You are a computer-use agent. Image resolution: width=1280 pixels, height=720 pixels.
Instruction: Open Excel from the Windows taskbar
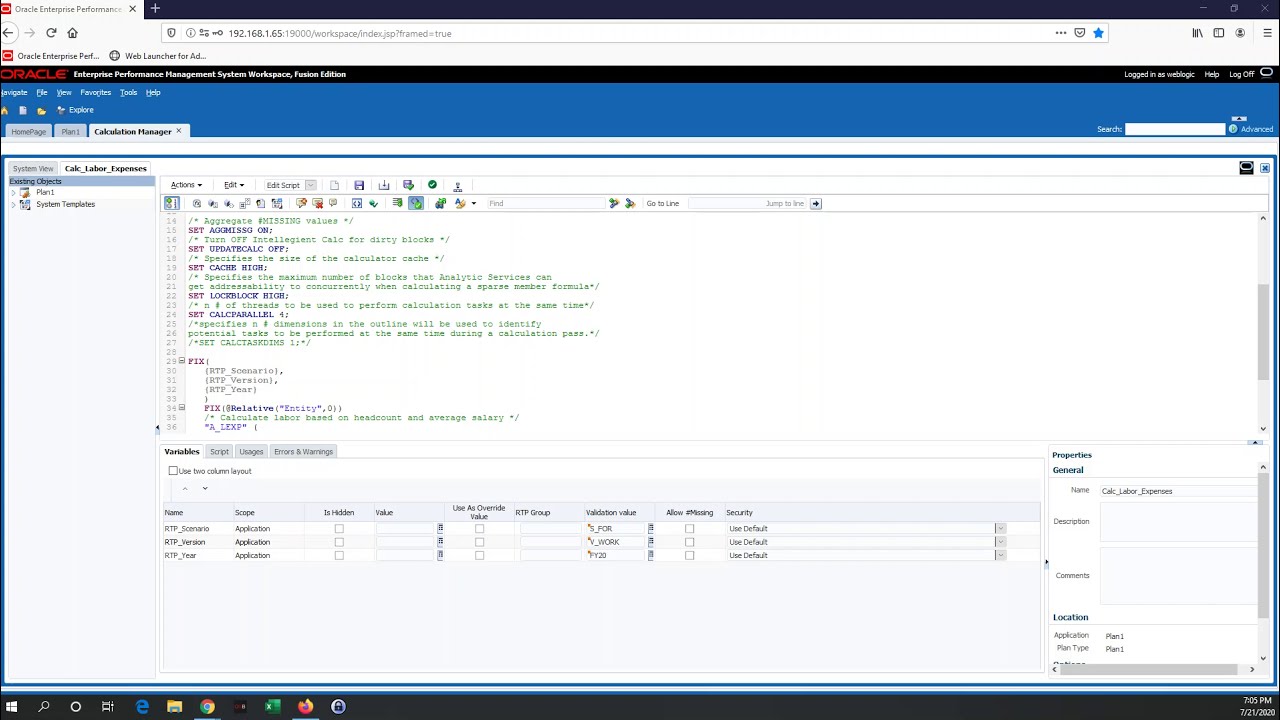pos(271,706)
